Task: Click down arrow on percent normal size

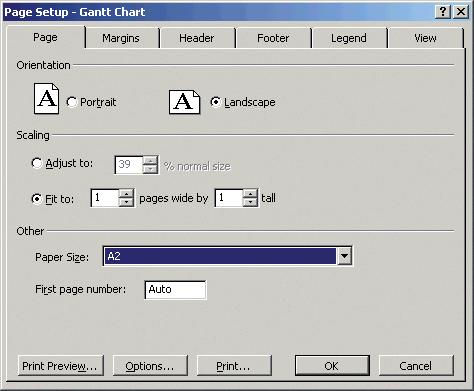Action: [150, 169]
